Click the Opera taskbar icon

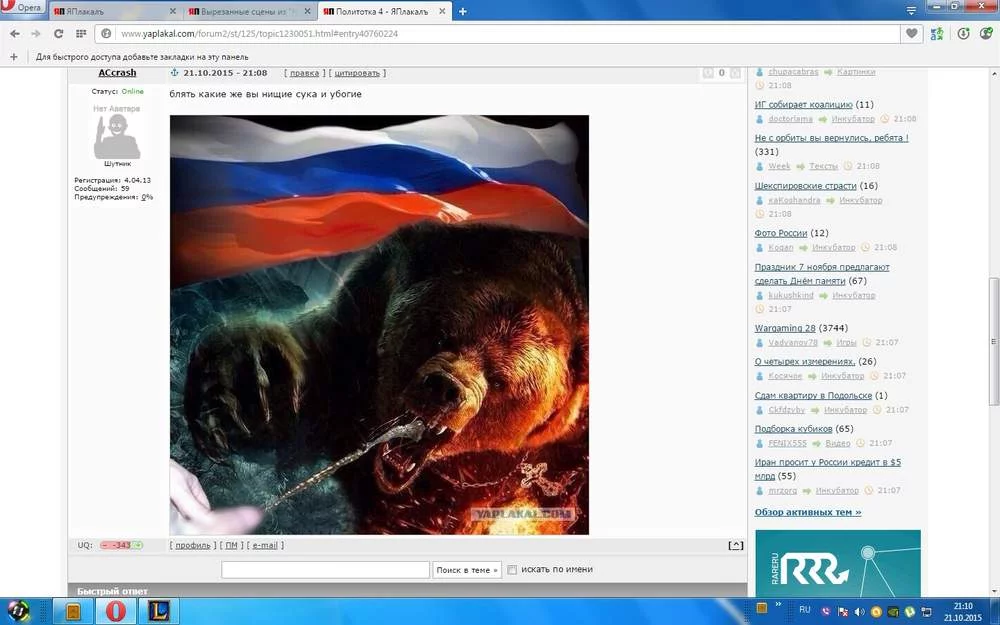tap(116, 611)
